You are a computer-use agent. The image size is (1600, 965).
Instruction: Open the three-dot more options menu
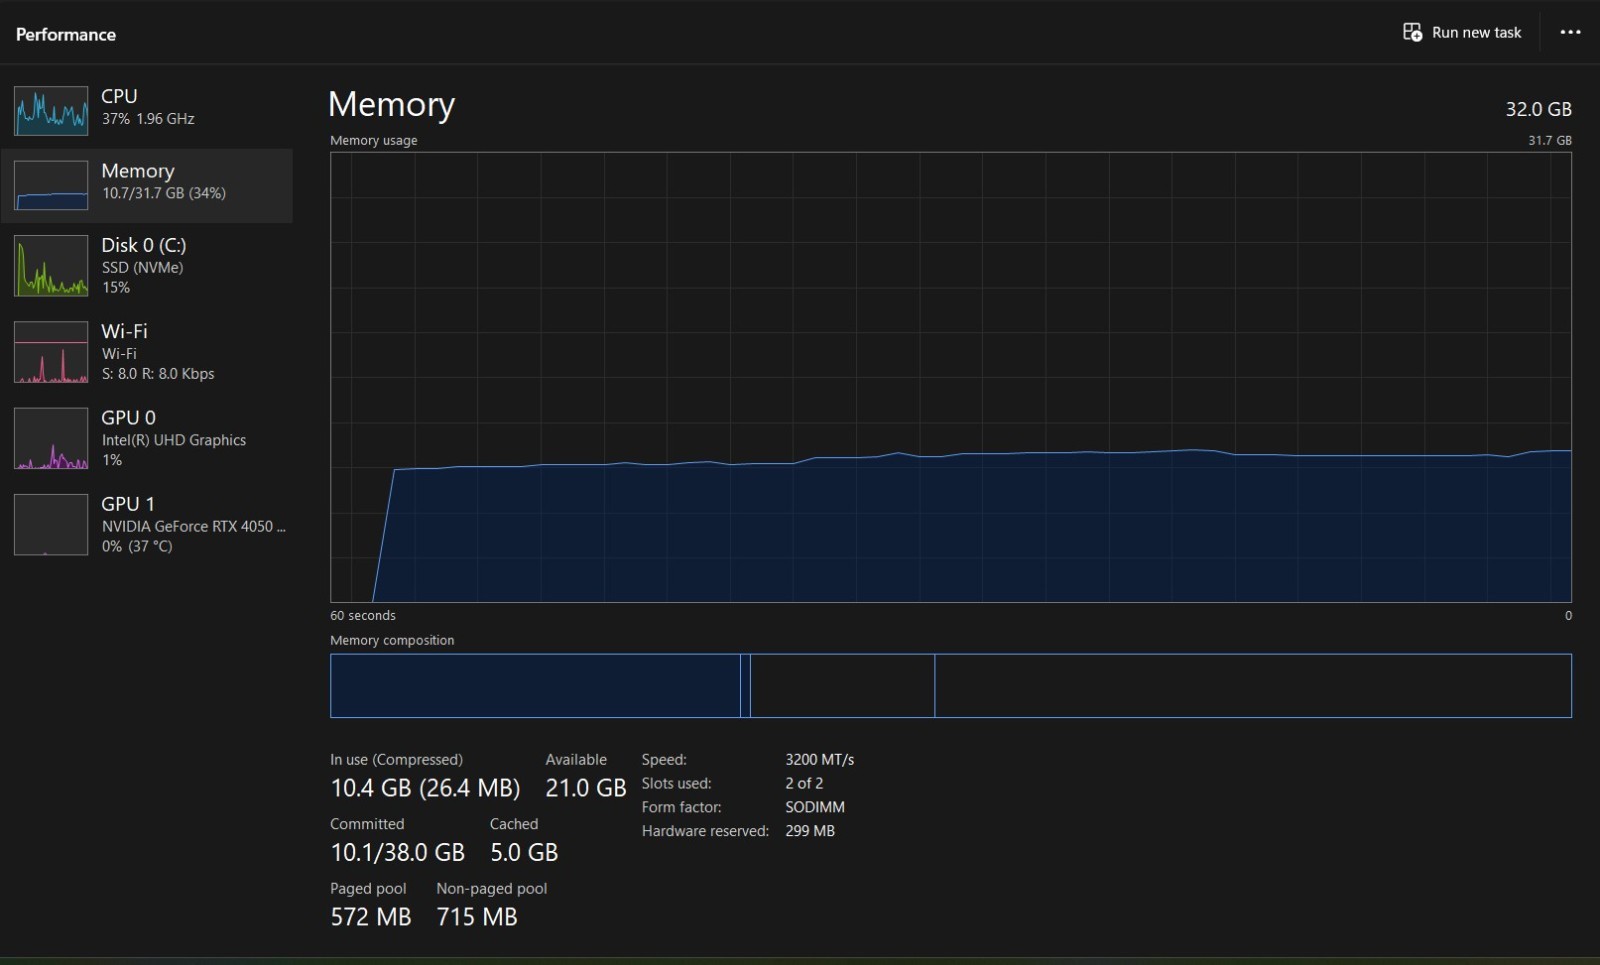point(1570,33)
